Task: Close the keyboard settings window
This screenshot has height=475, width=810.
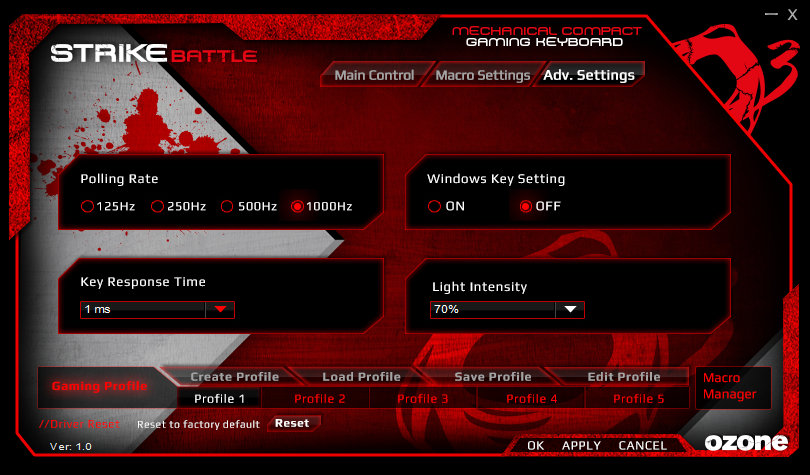Action: pos(792,15)
